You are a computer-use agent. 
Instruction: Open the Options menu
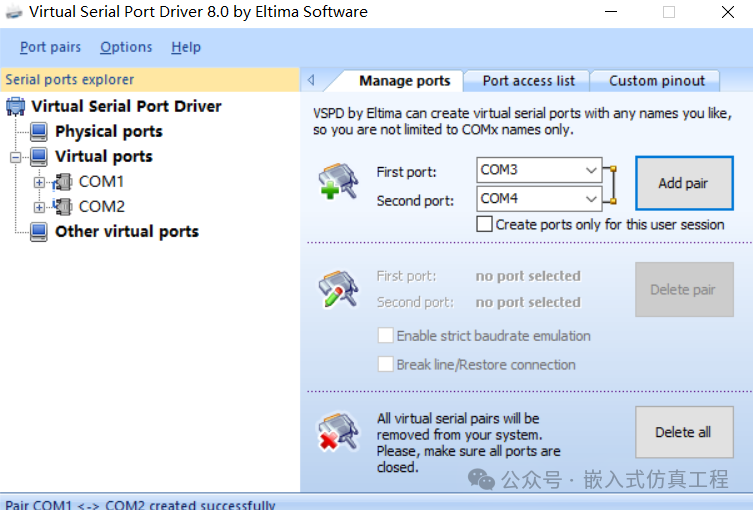[126, 47]
